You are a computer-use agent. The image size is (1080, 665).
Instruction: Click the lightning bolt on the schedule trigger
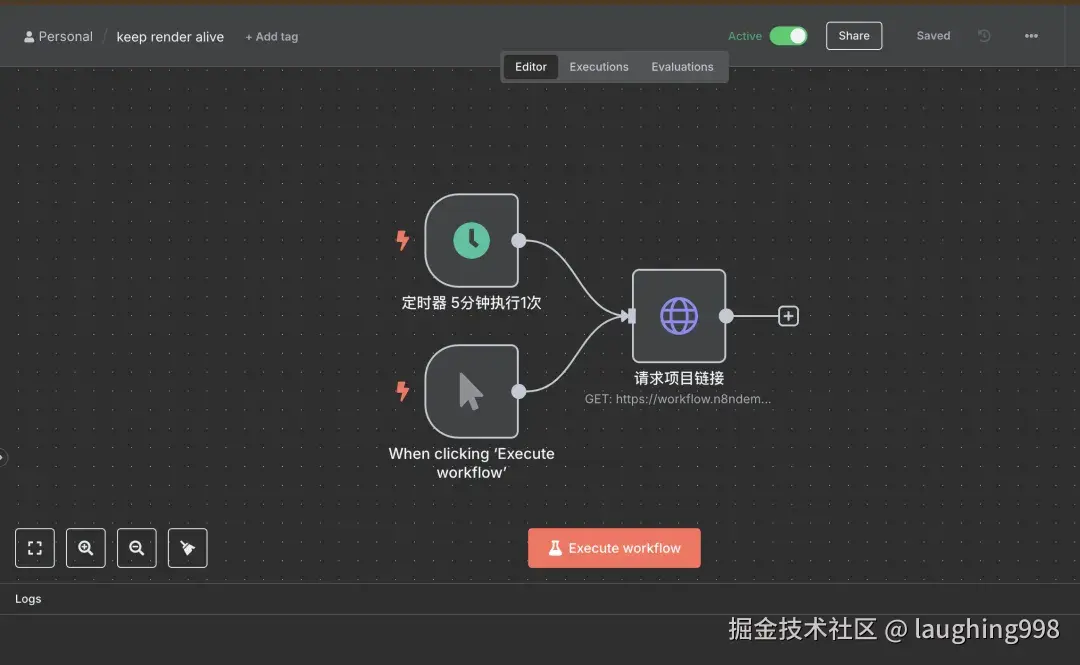click(403, 240)
